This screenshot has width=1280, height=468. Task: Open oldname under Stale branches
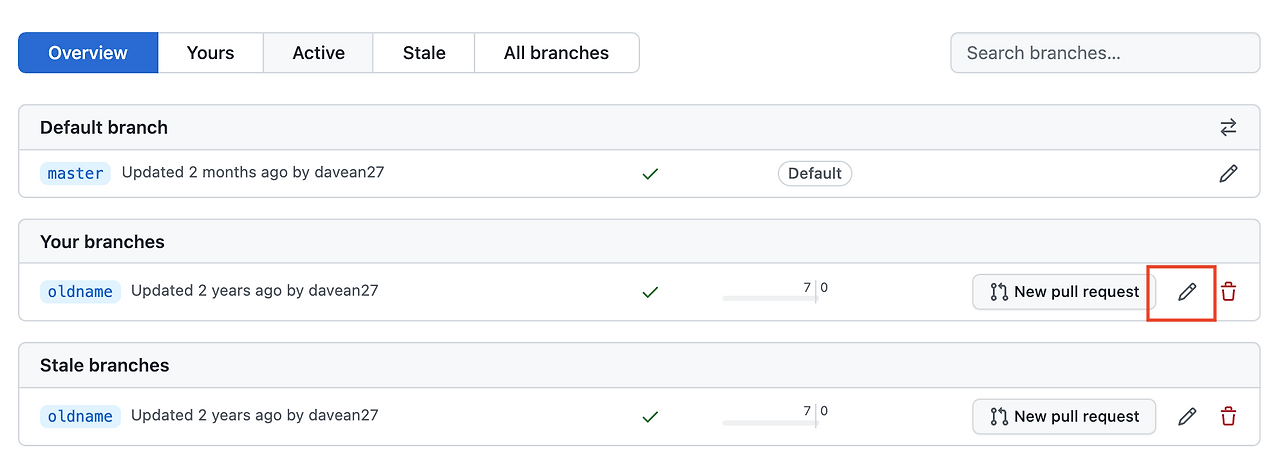pos(80,416)
